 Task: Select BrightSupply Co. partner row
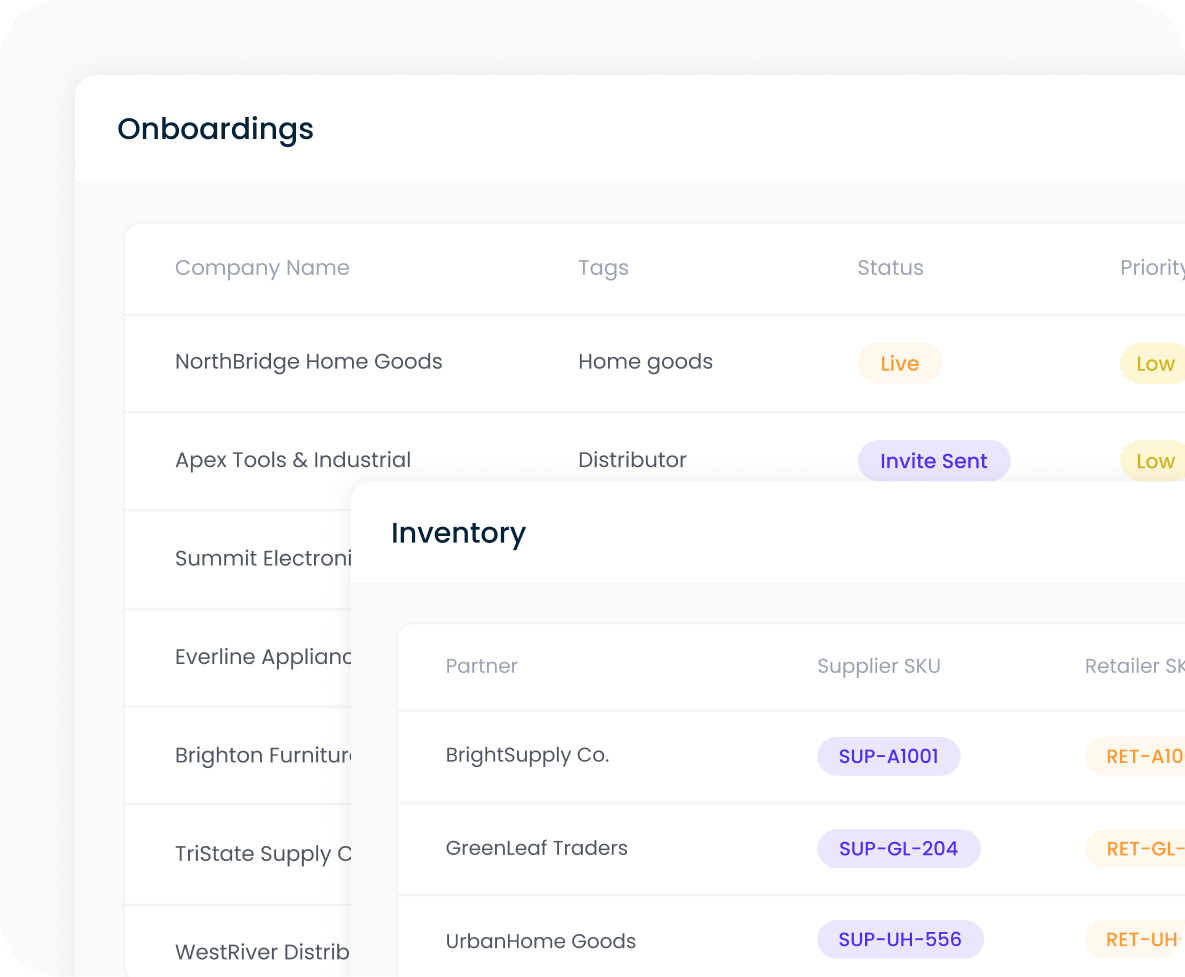point(527,756)
